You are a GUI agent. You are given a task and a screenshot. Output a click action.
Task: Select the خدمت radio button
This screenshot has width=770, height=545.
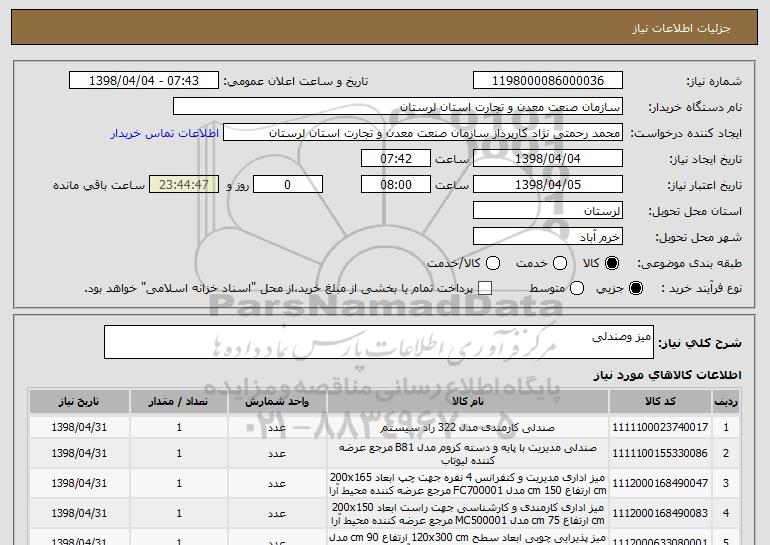point(560,263)
